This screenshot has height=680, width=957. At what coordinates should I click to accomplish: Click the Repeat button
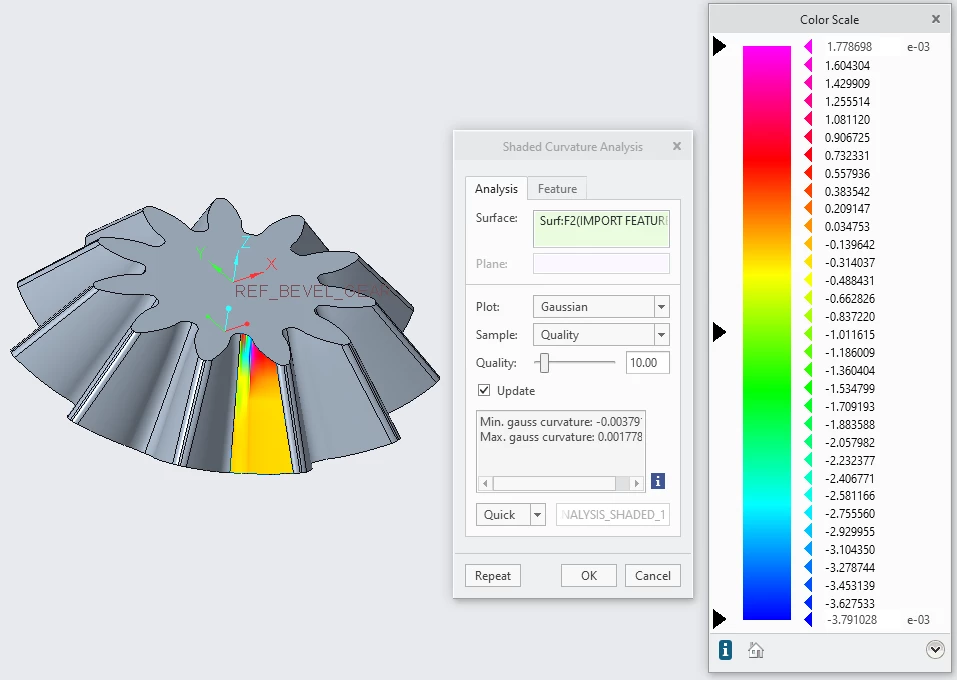click(x=493, y=576)
